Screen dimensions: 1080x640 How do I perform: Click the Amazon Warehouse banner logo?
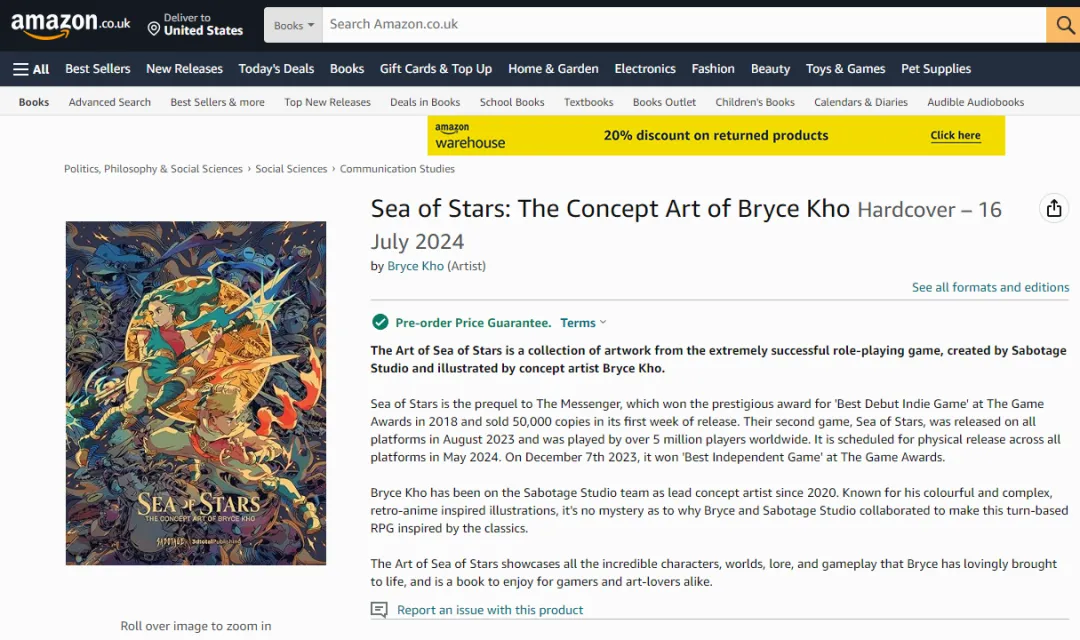[470, 136]
